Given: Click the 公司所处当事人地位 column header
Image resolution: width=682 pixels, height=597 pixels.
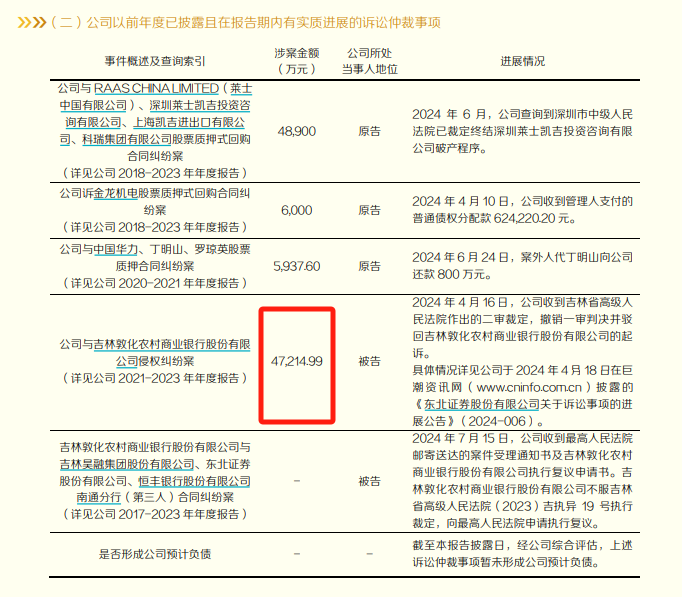Looking at the screenshot, I should point(369,61).
